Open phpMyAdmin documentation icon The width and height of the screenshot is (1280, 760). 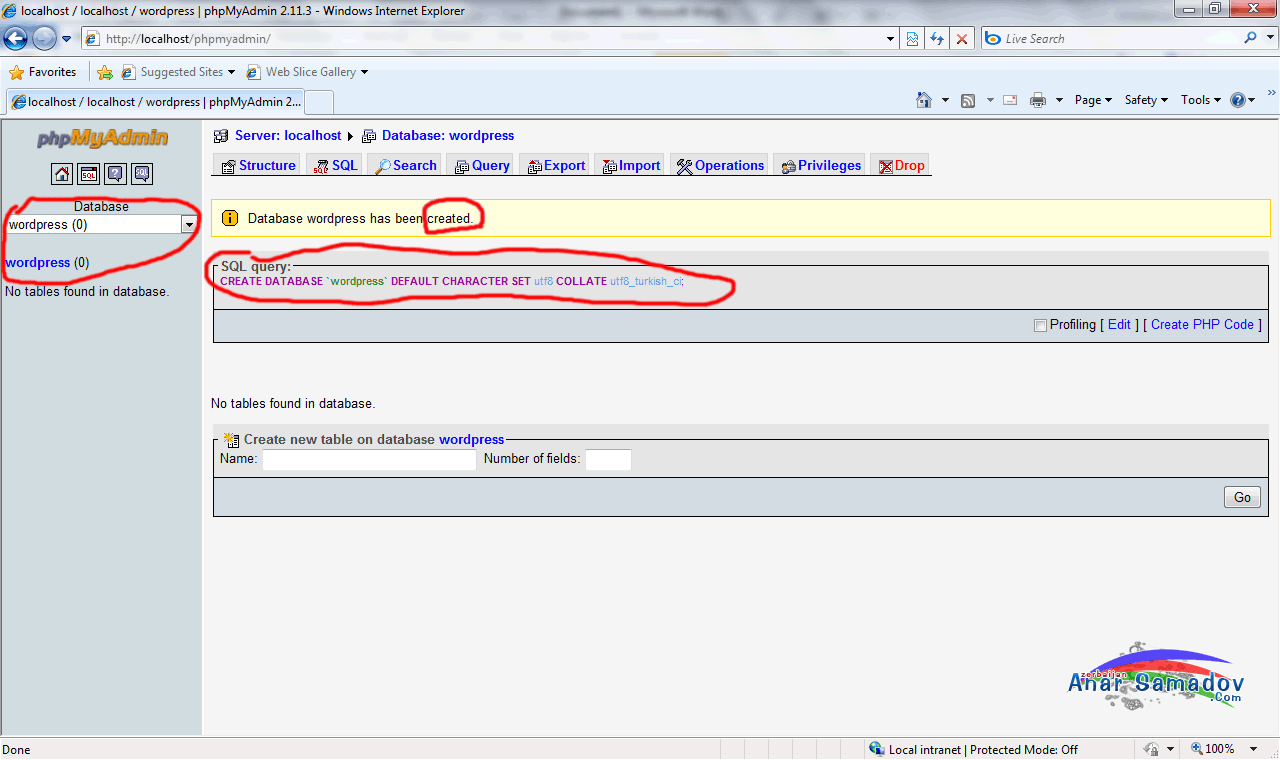pos(115,174)
